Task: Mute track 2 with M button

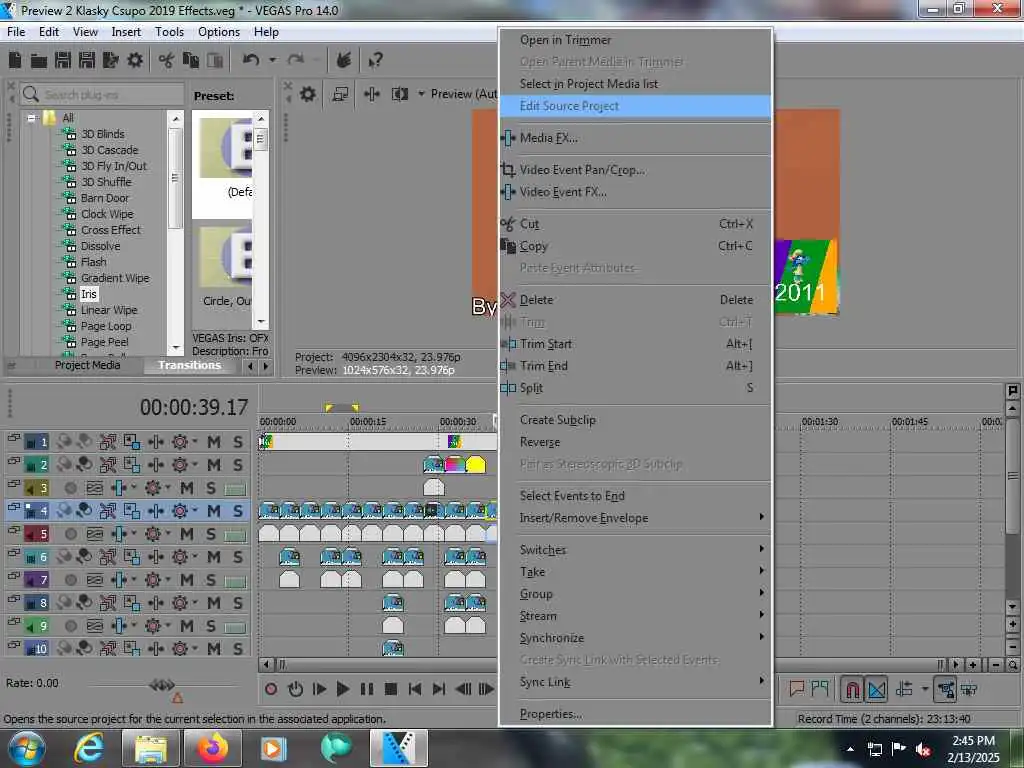Action: (x=214, y=465)
